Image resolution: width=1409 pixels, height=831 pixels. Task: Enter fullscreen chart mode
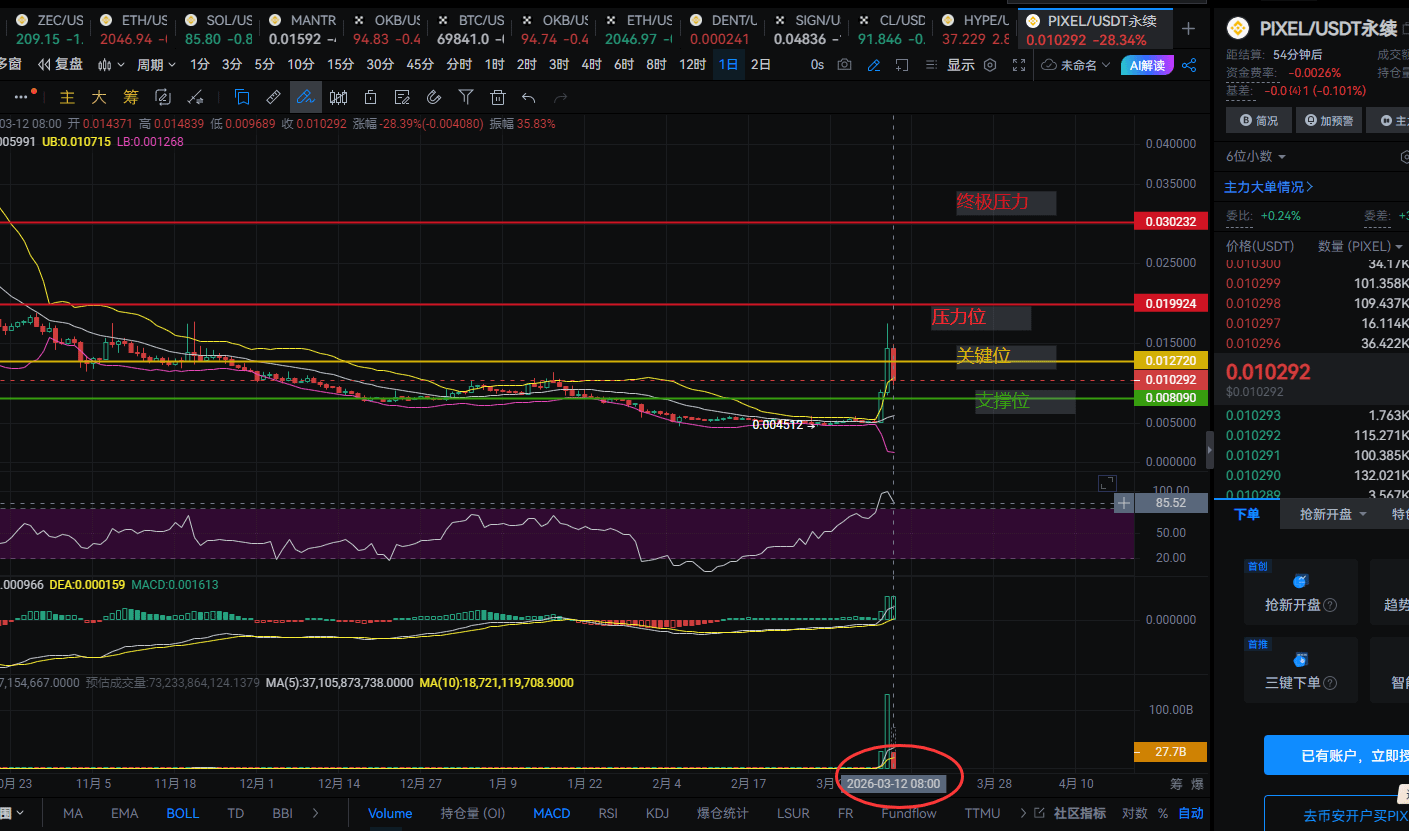click(1019, 65)
